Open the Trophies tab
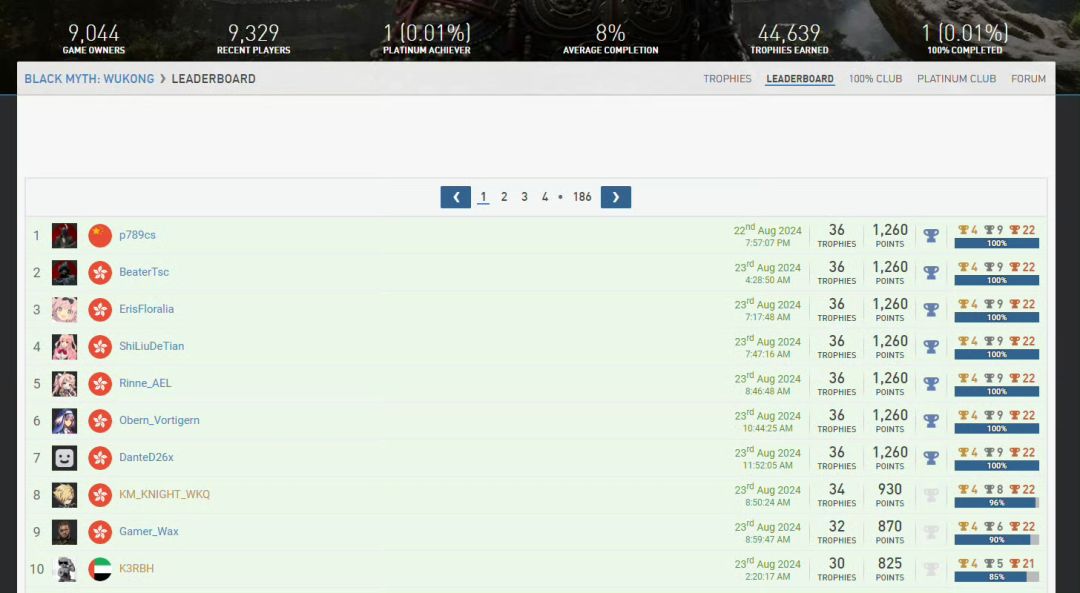 coord(727,79)
